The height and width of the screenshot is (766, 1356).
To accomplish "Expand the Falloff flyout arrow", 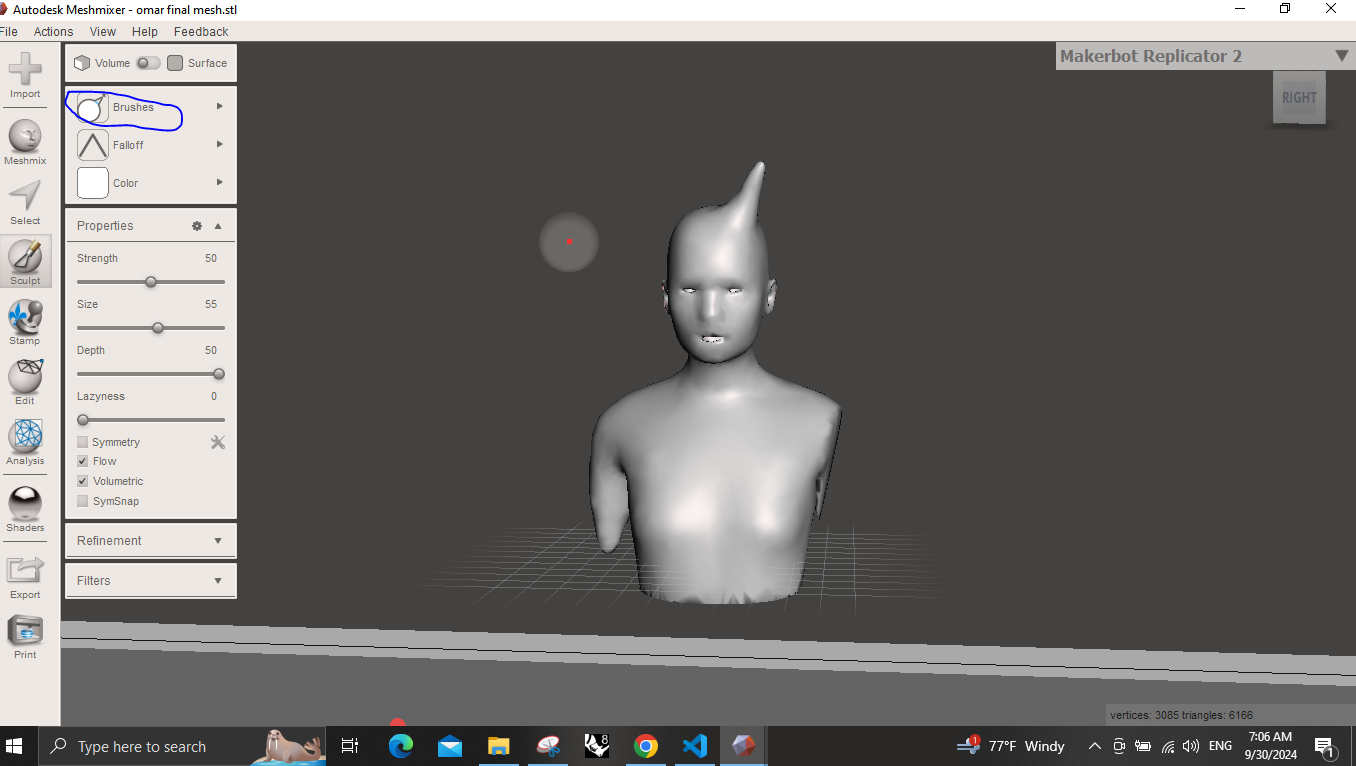I will [220, 144].
